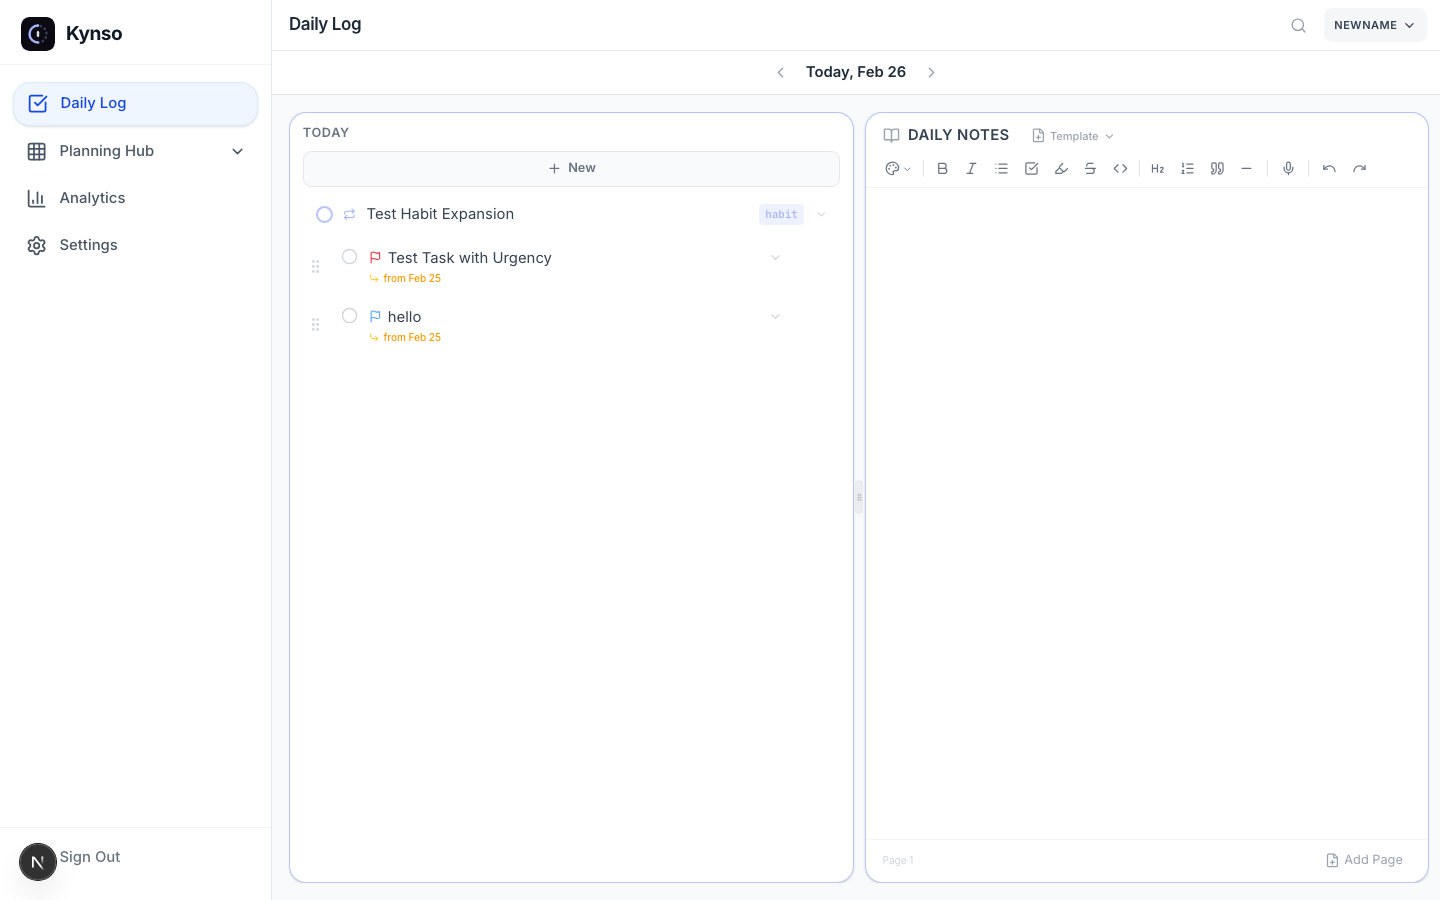Insert a bullet list in Daily Notes
Screen dimensions: 1440x900
(1001, 168)
